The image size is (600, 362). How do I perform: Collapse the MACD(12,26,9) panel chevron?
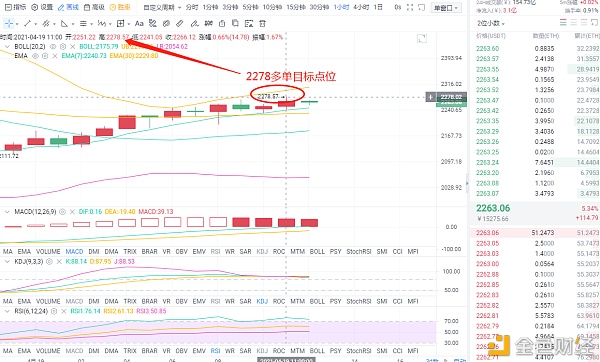(x=7, y=212)
